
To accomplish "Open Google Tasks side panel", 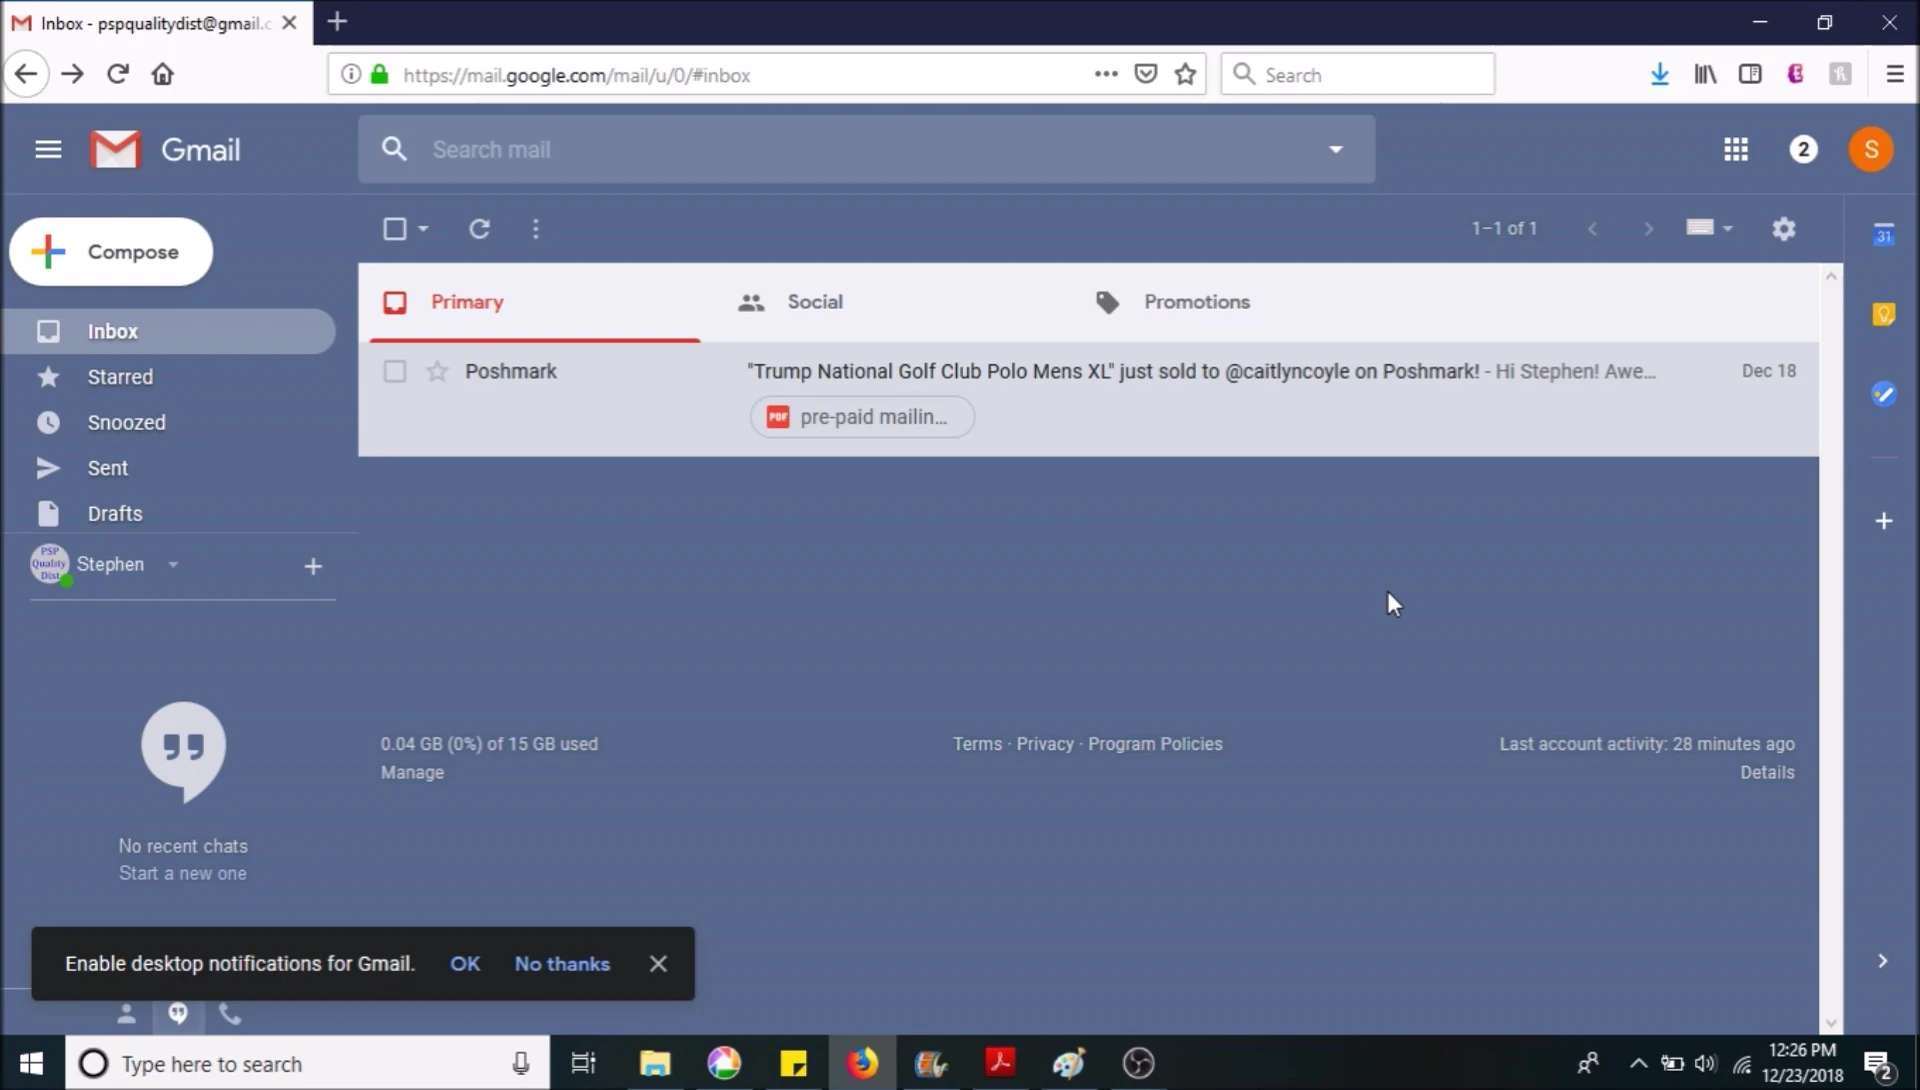I will click(1883, 394).
